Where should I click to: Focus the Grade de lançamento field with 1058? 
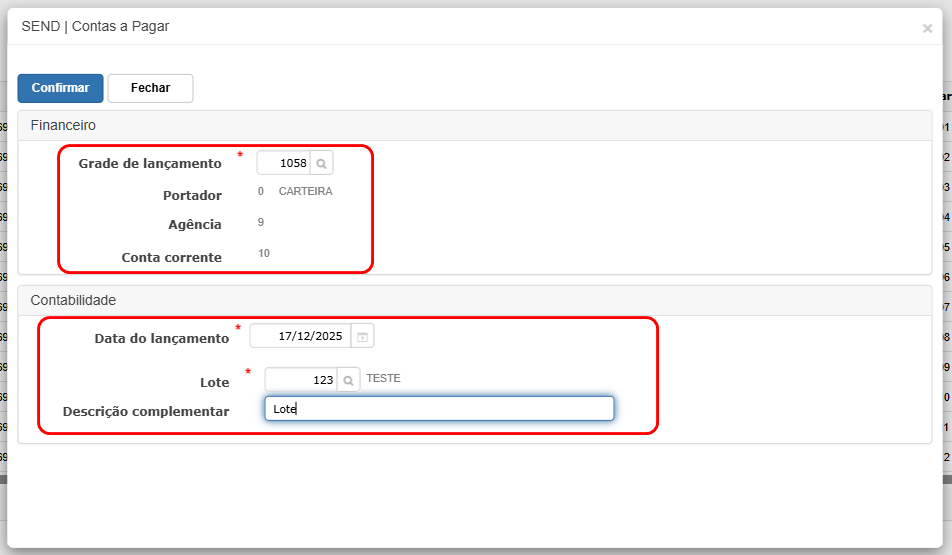click(284, 163)
